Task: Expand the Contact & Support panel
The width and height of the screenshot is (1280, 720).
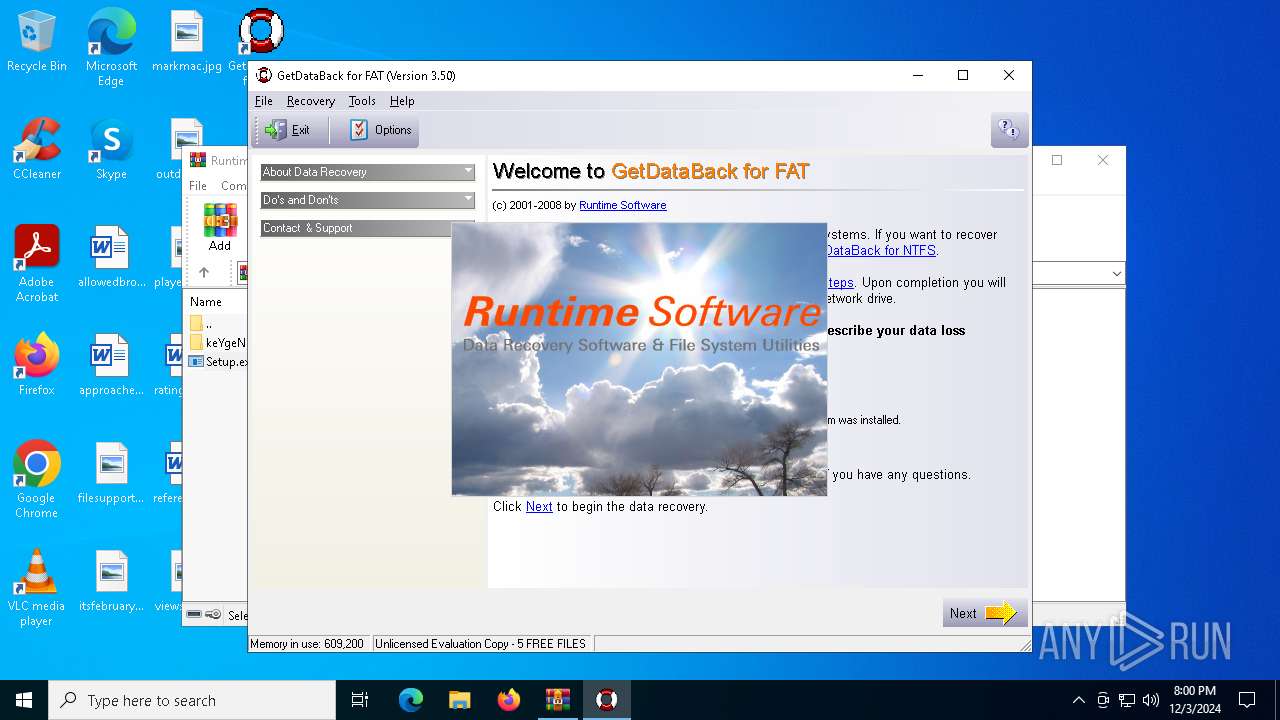Action: coord(356,228)
